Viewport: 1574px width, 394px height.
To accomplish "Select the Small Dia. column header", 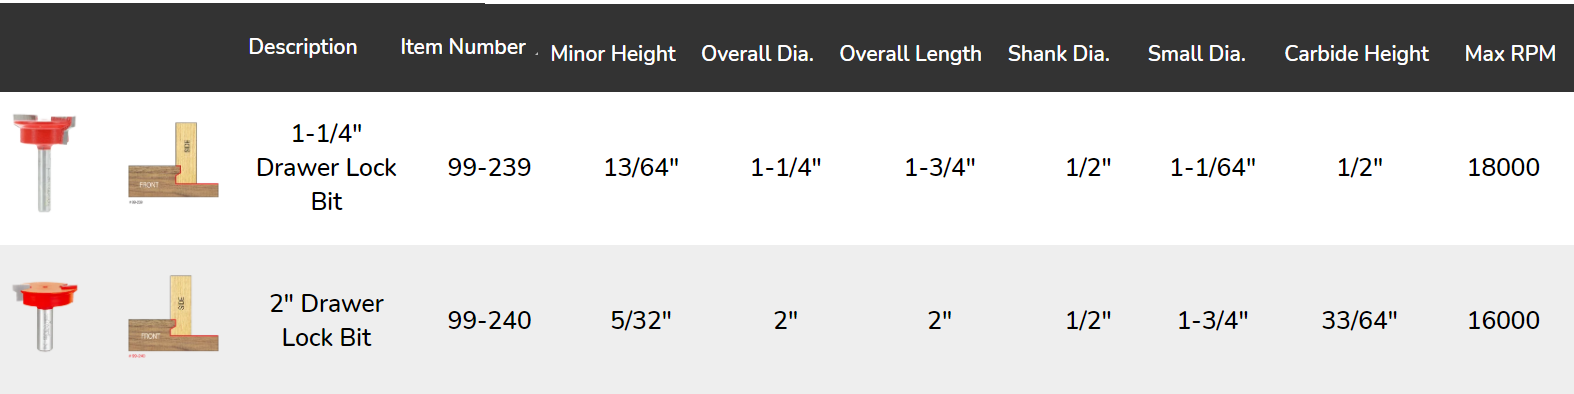I will coord(1196,54).
